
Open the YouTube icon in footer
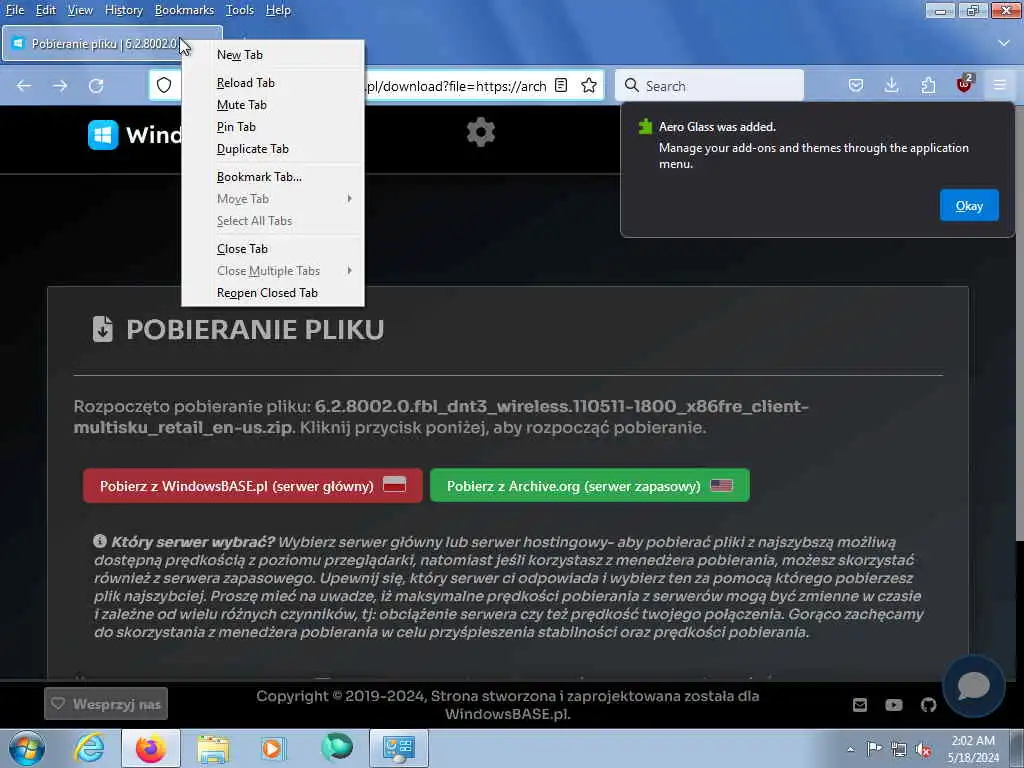coord(894,705)
